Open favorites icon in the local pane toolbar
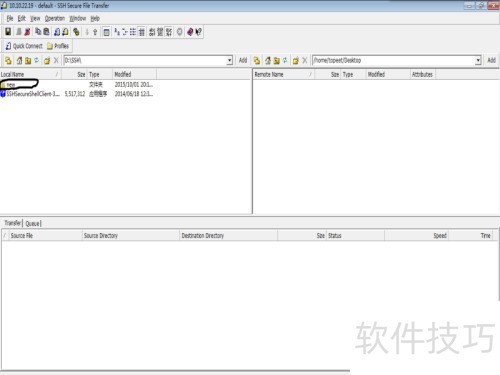Image resolution: width=500 pixels, height=375 pixels. coord(8,60)
